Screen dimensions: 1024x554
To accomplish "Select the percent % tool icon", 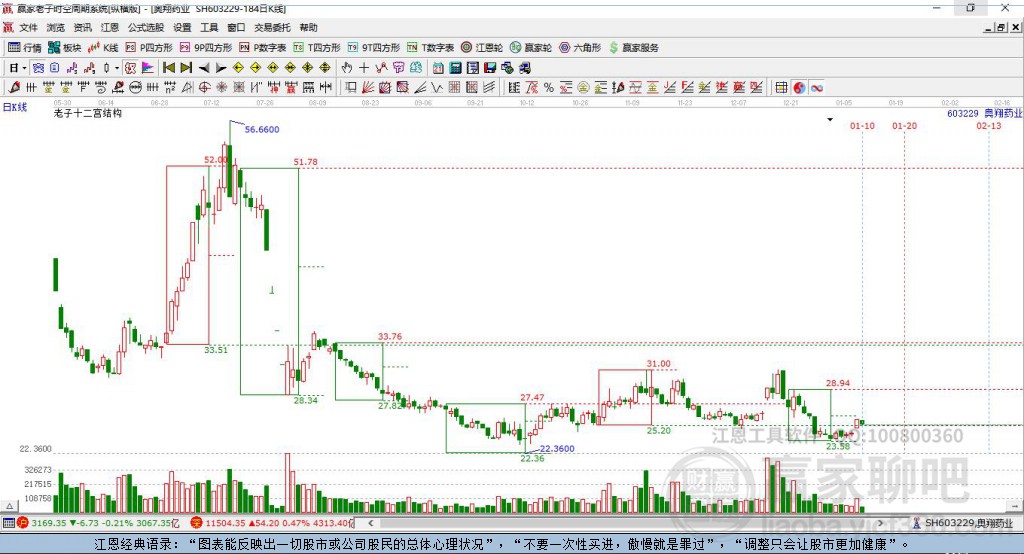I will [x=549, y=88].
